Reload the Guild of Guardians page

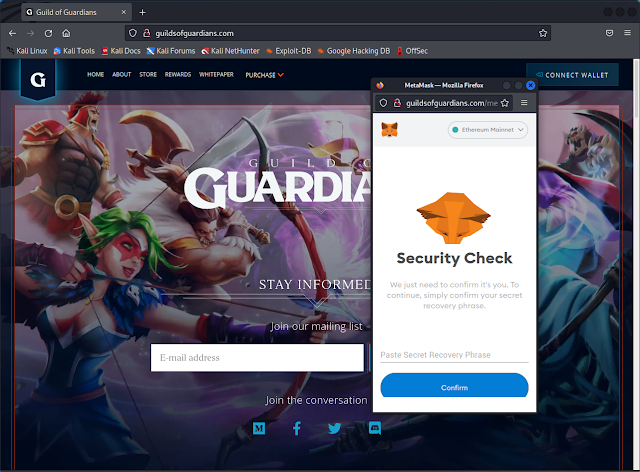(48, 33)
